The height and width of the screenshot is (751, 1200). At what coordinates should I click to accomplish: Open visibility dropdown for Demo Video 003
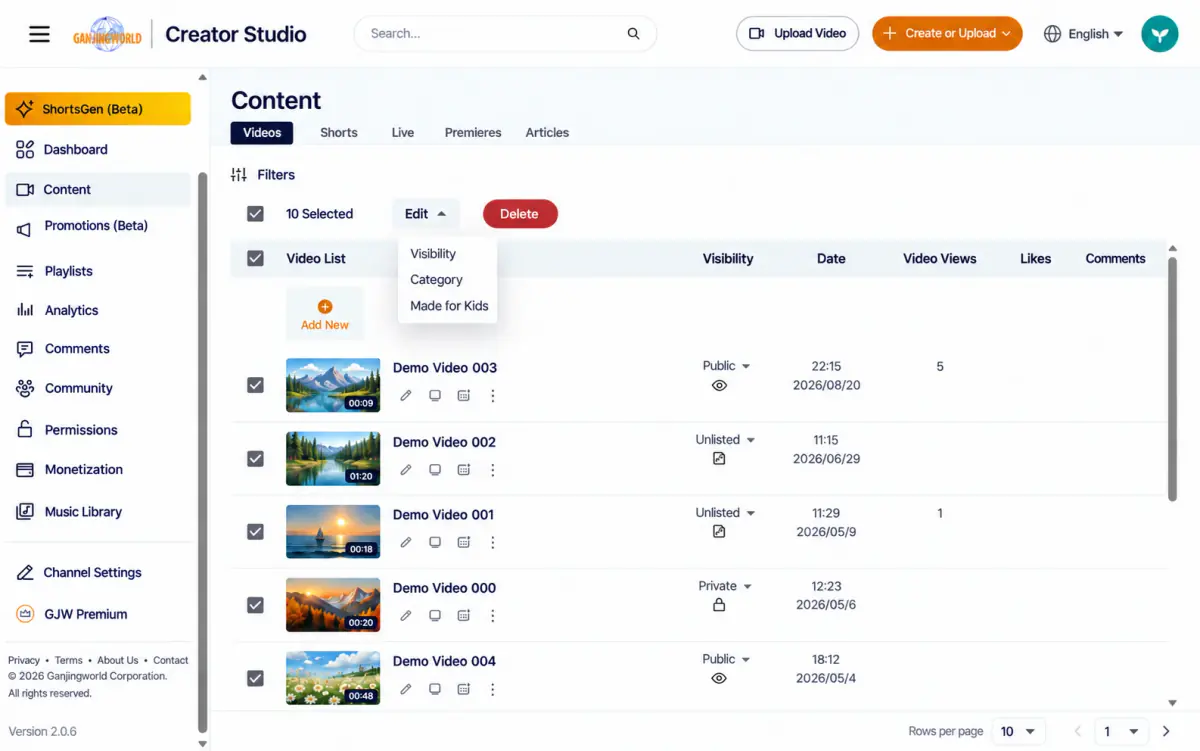click(x=727, y=366)
